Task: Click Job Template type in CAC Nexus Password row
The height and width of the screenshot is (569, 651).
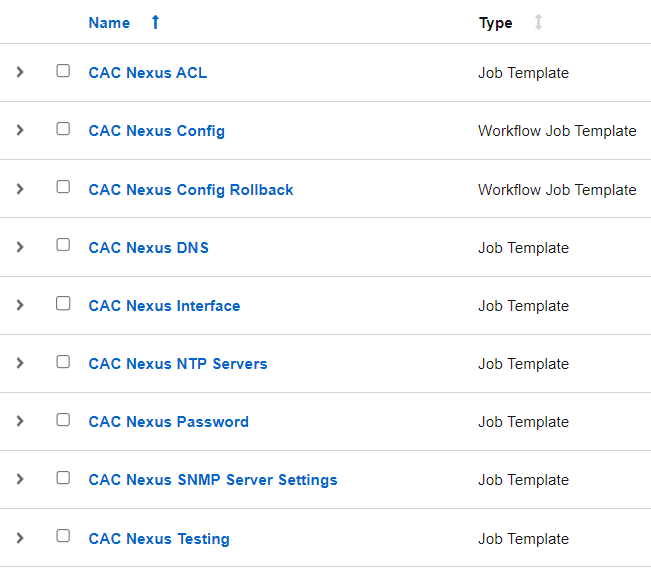Action: [524, 422]
